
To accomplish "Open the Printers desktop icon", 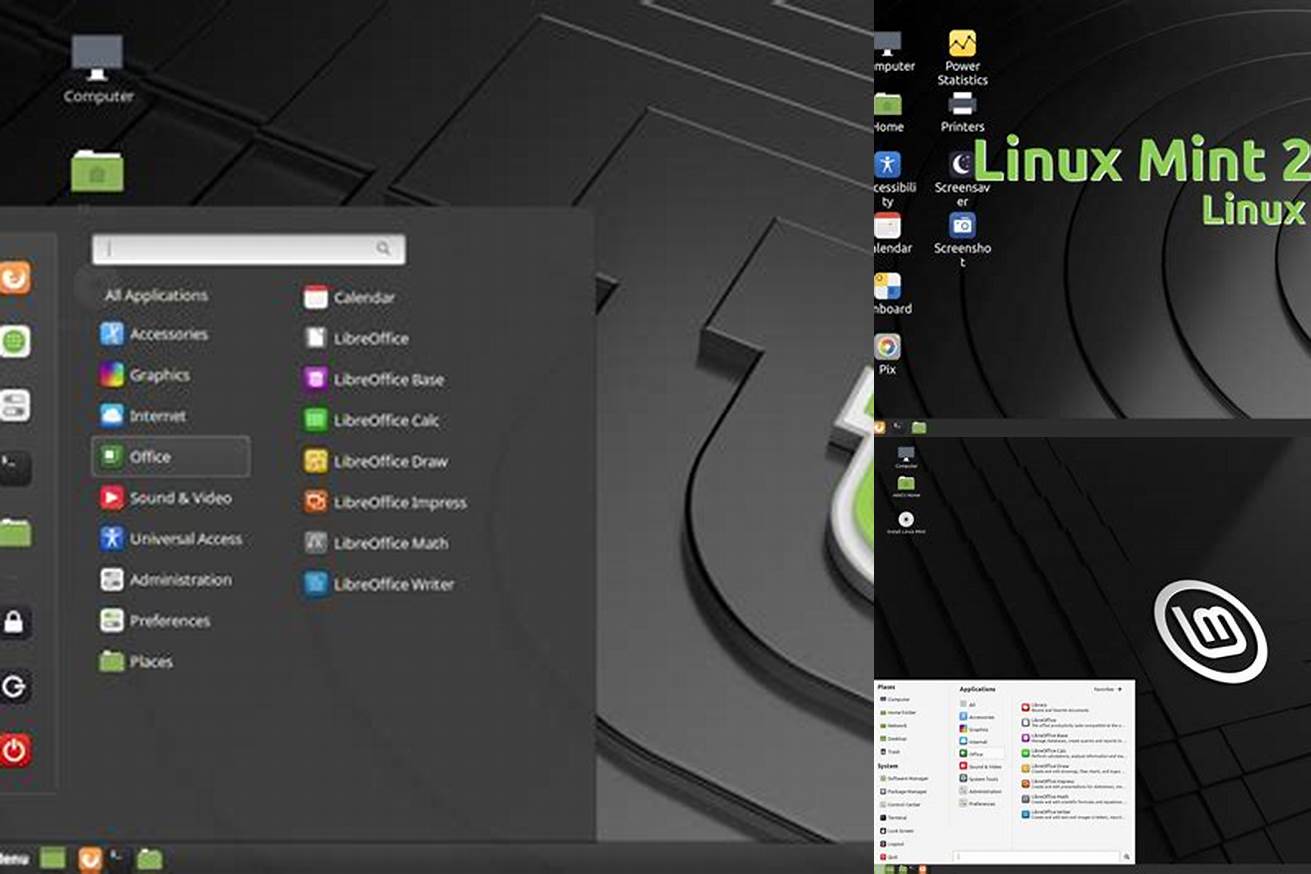I will click(x=962, y=112).
